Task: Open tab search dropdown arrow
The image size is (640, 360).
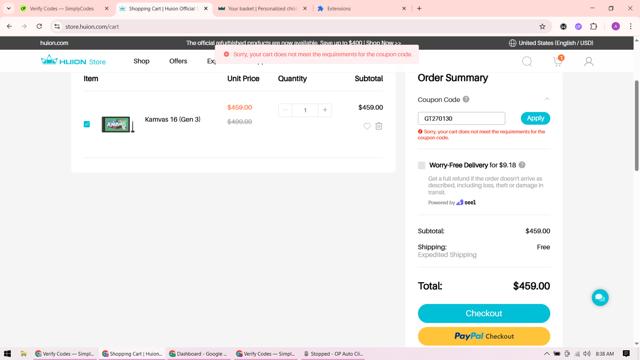Action: click(x=9, y=8)
